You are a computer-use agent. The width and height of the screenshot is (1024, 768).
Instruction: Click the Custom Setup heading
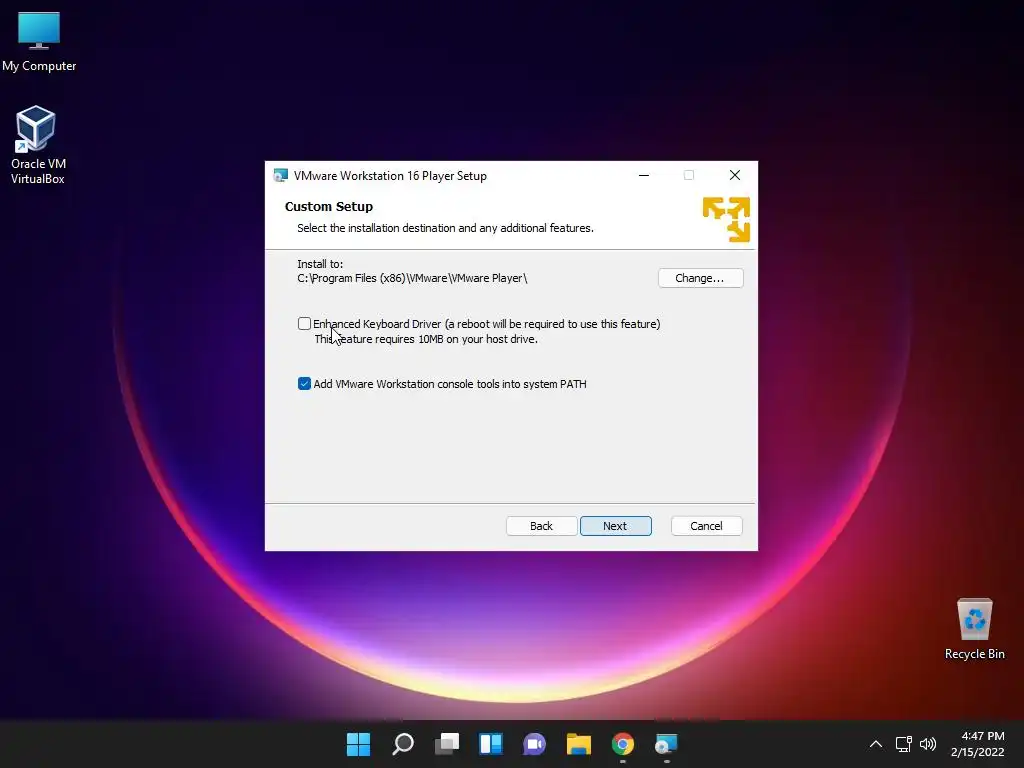point(328,206)
